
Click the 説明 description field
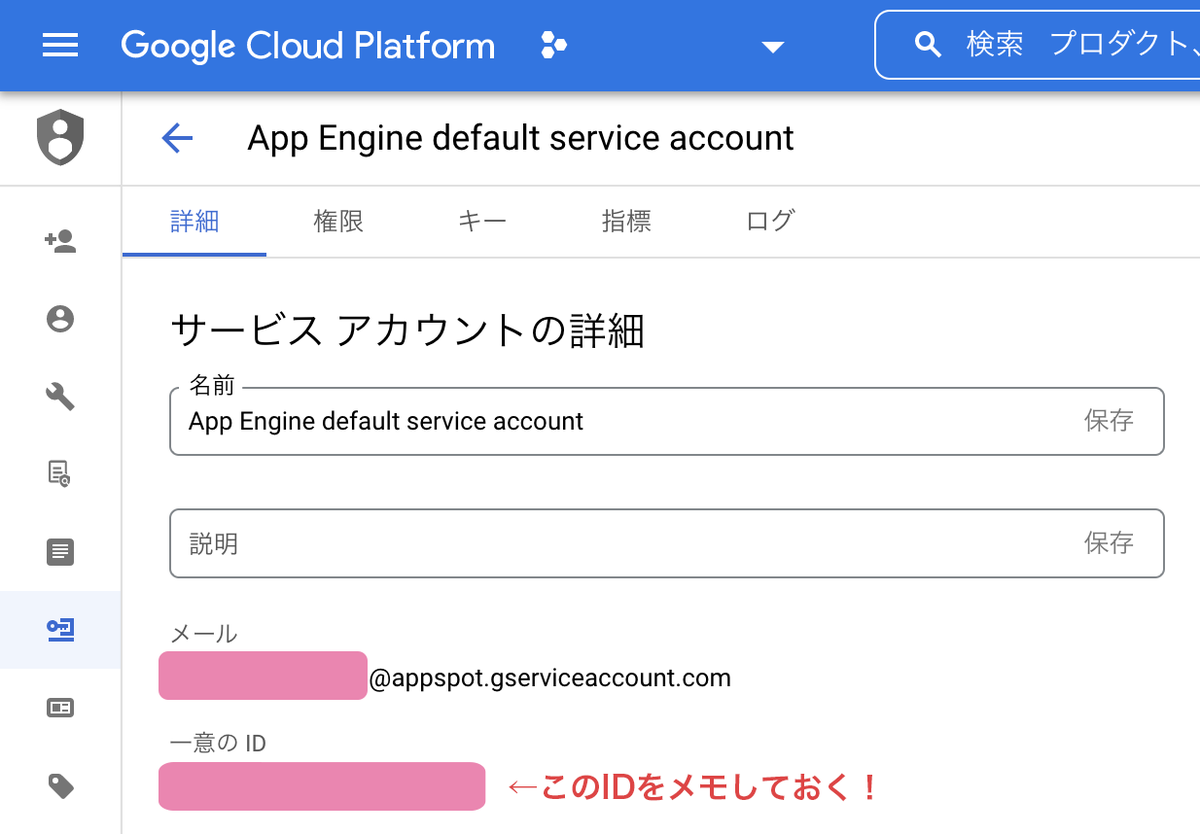point(667,543)
